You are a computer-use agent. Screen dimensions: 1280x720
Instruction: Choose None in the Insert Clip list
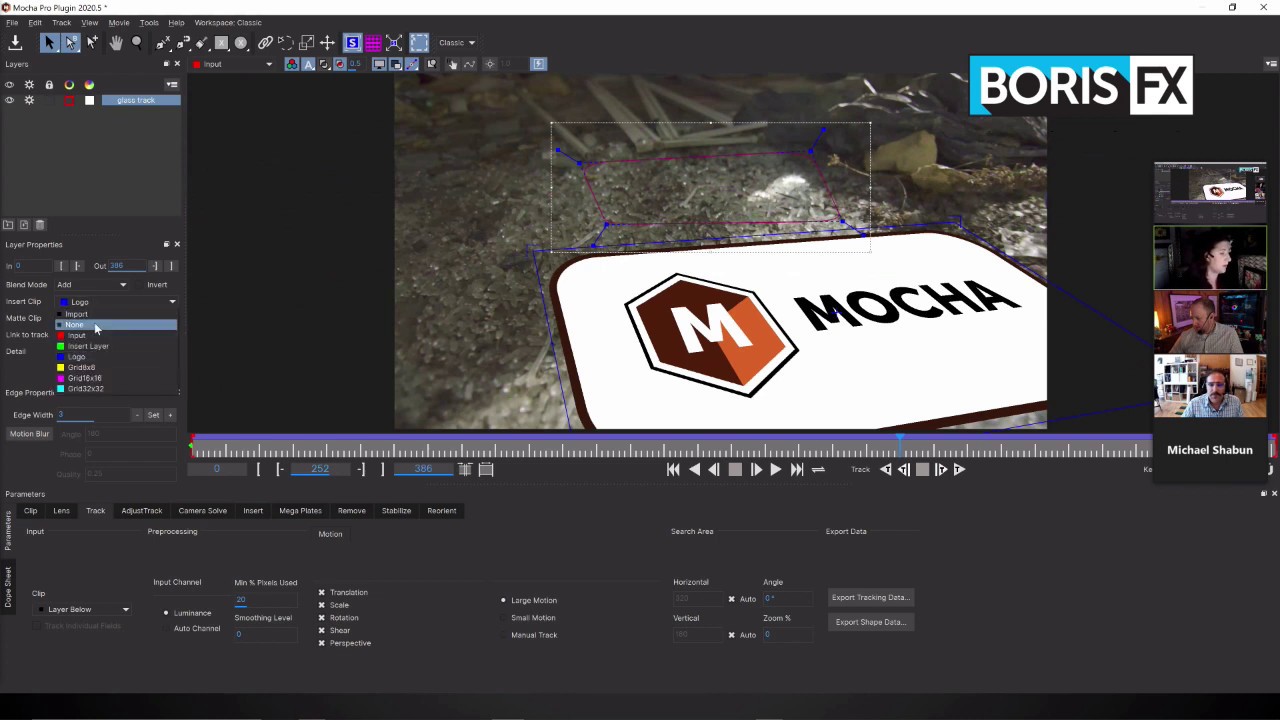(x=116, y=325)
